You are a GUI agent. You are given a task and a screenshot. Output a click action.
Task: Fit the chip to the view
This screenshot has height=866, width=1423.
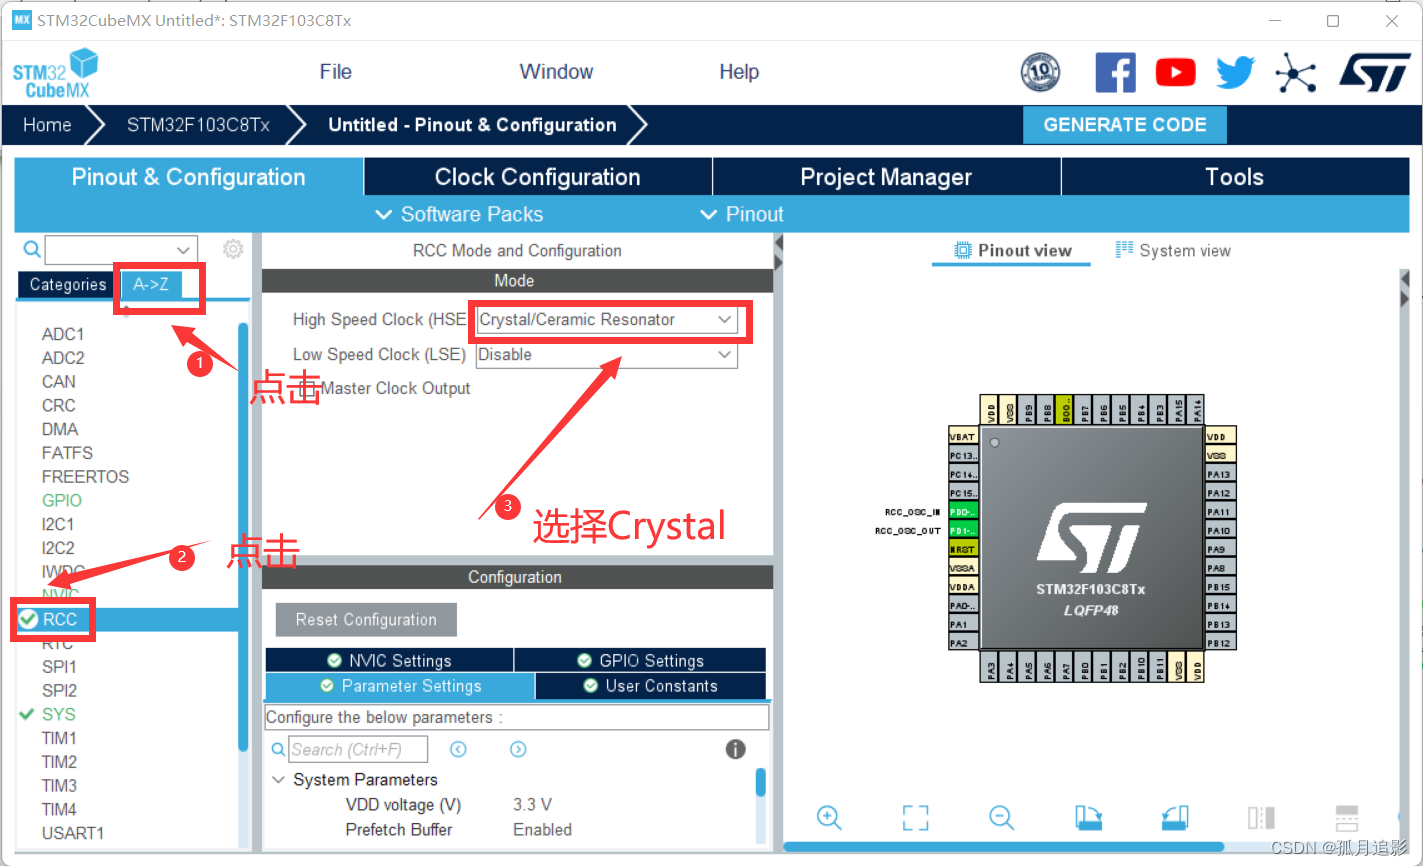[915, 817]
